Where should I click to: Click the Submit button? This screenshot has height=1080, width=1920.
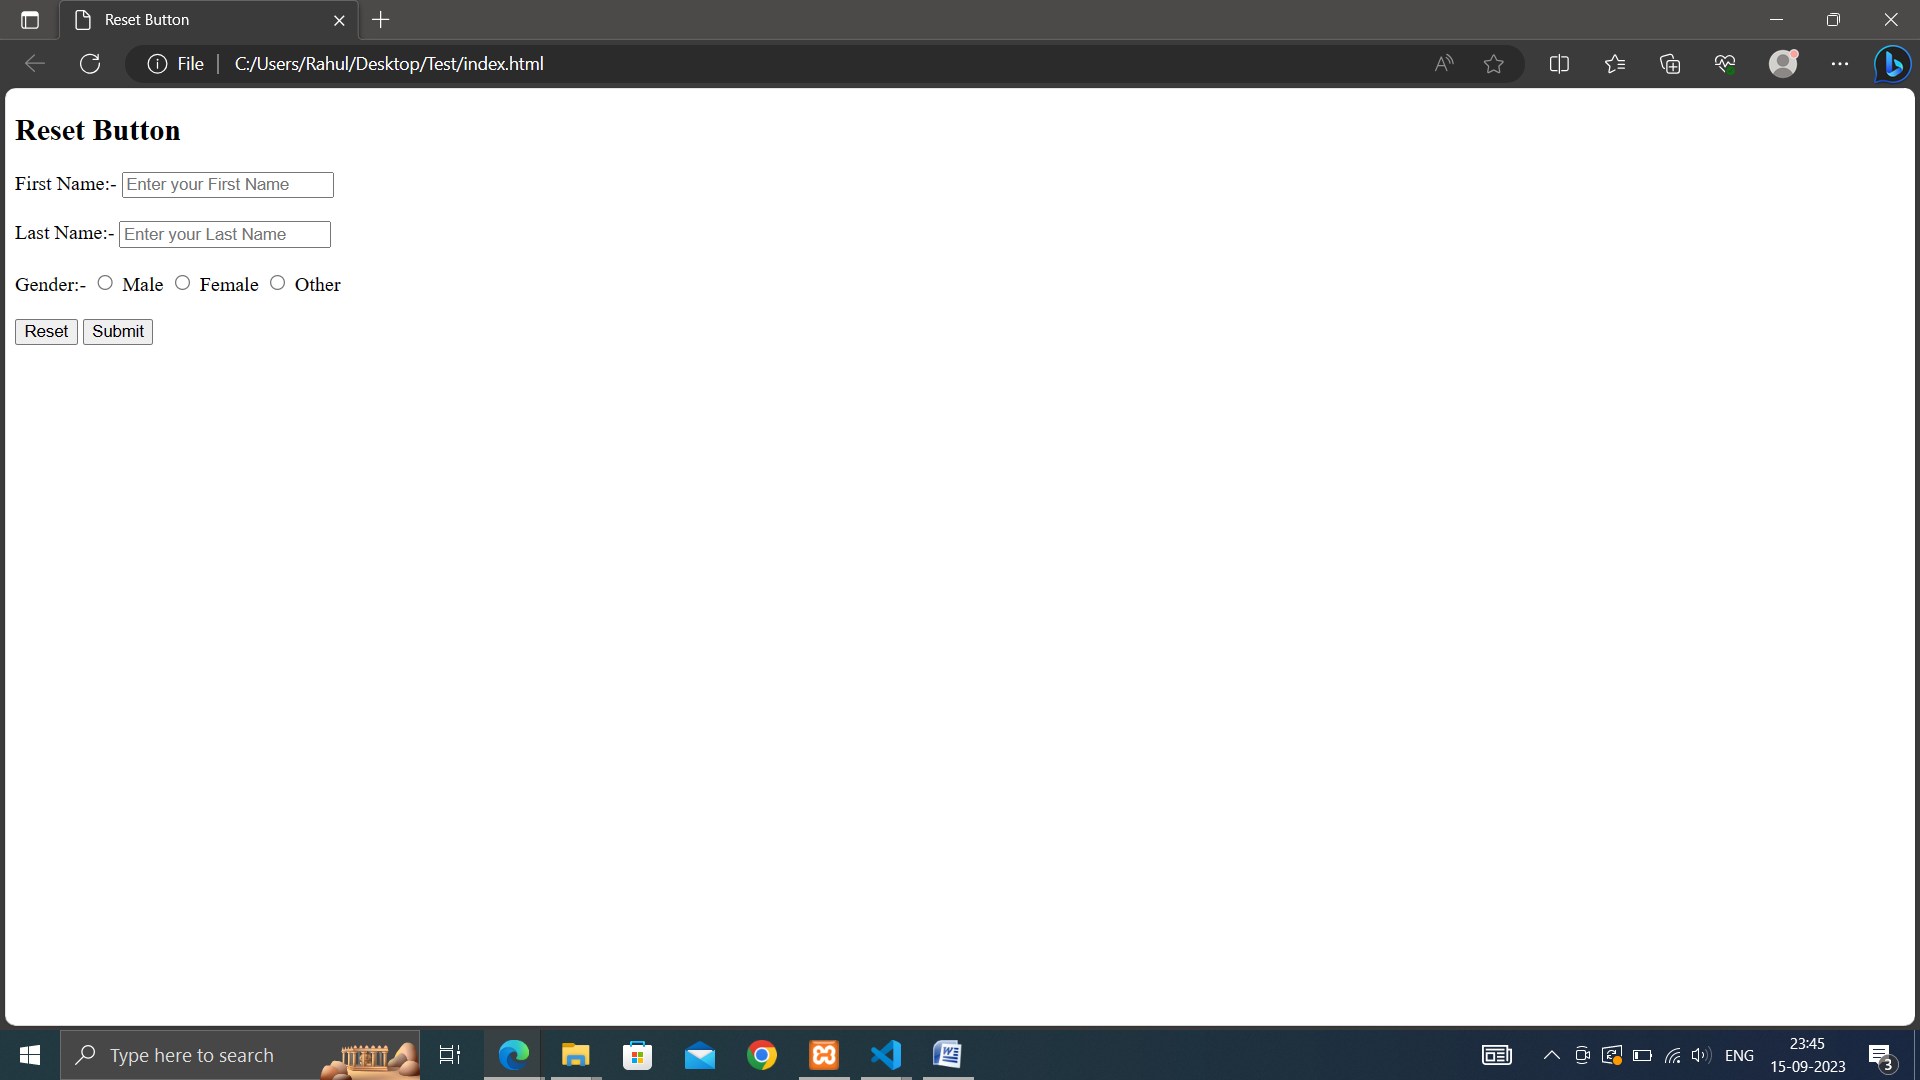tap(118, 332)
